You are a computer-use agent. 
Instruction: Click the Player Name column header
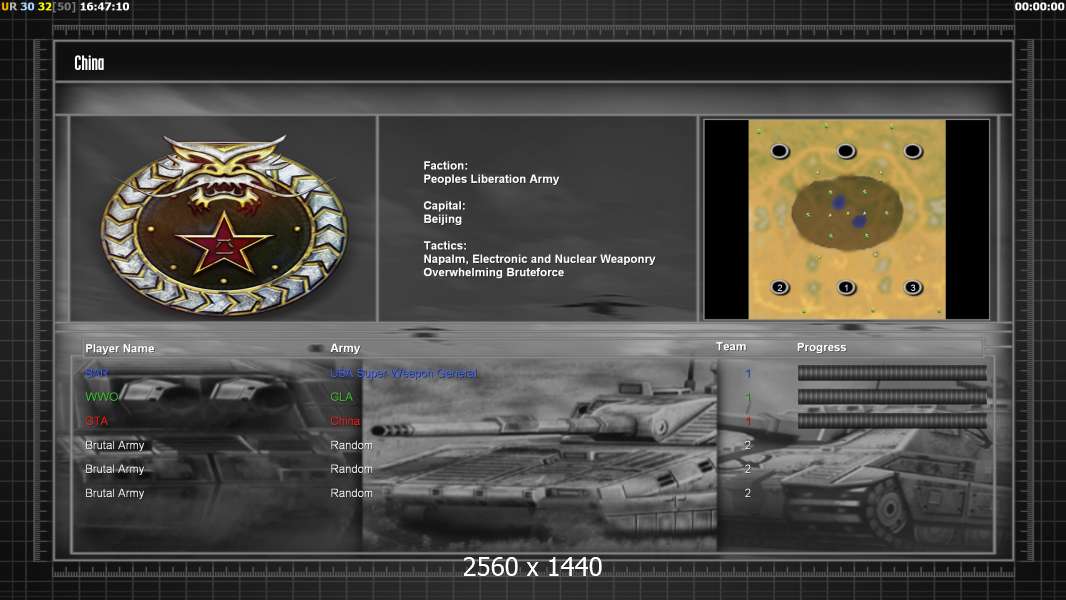(x=120, y=348)
